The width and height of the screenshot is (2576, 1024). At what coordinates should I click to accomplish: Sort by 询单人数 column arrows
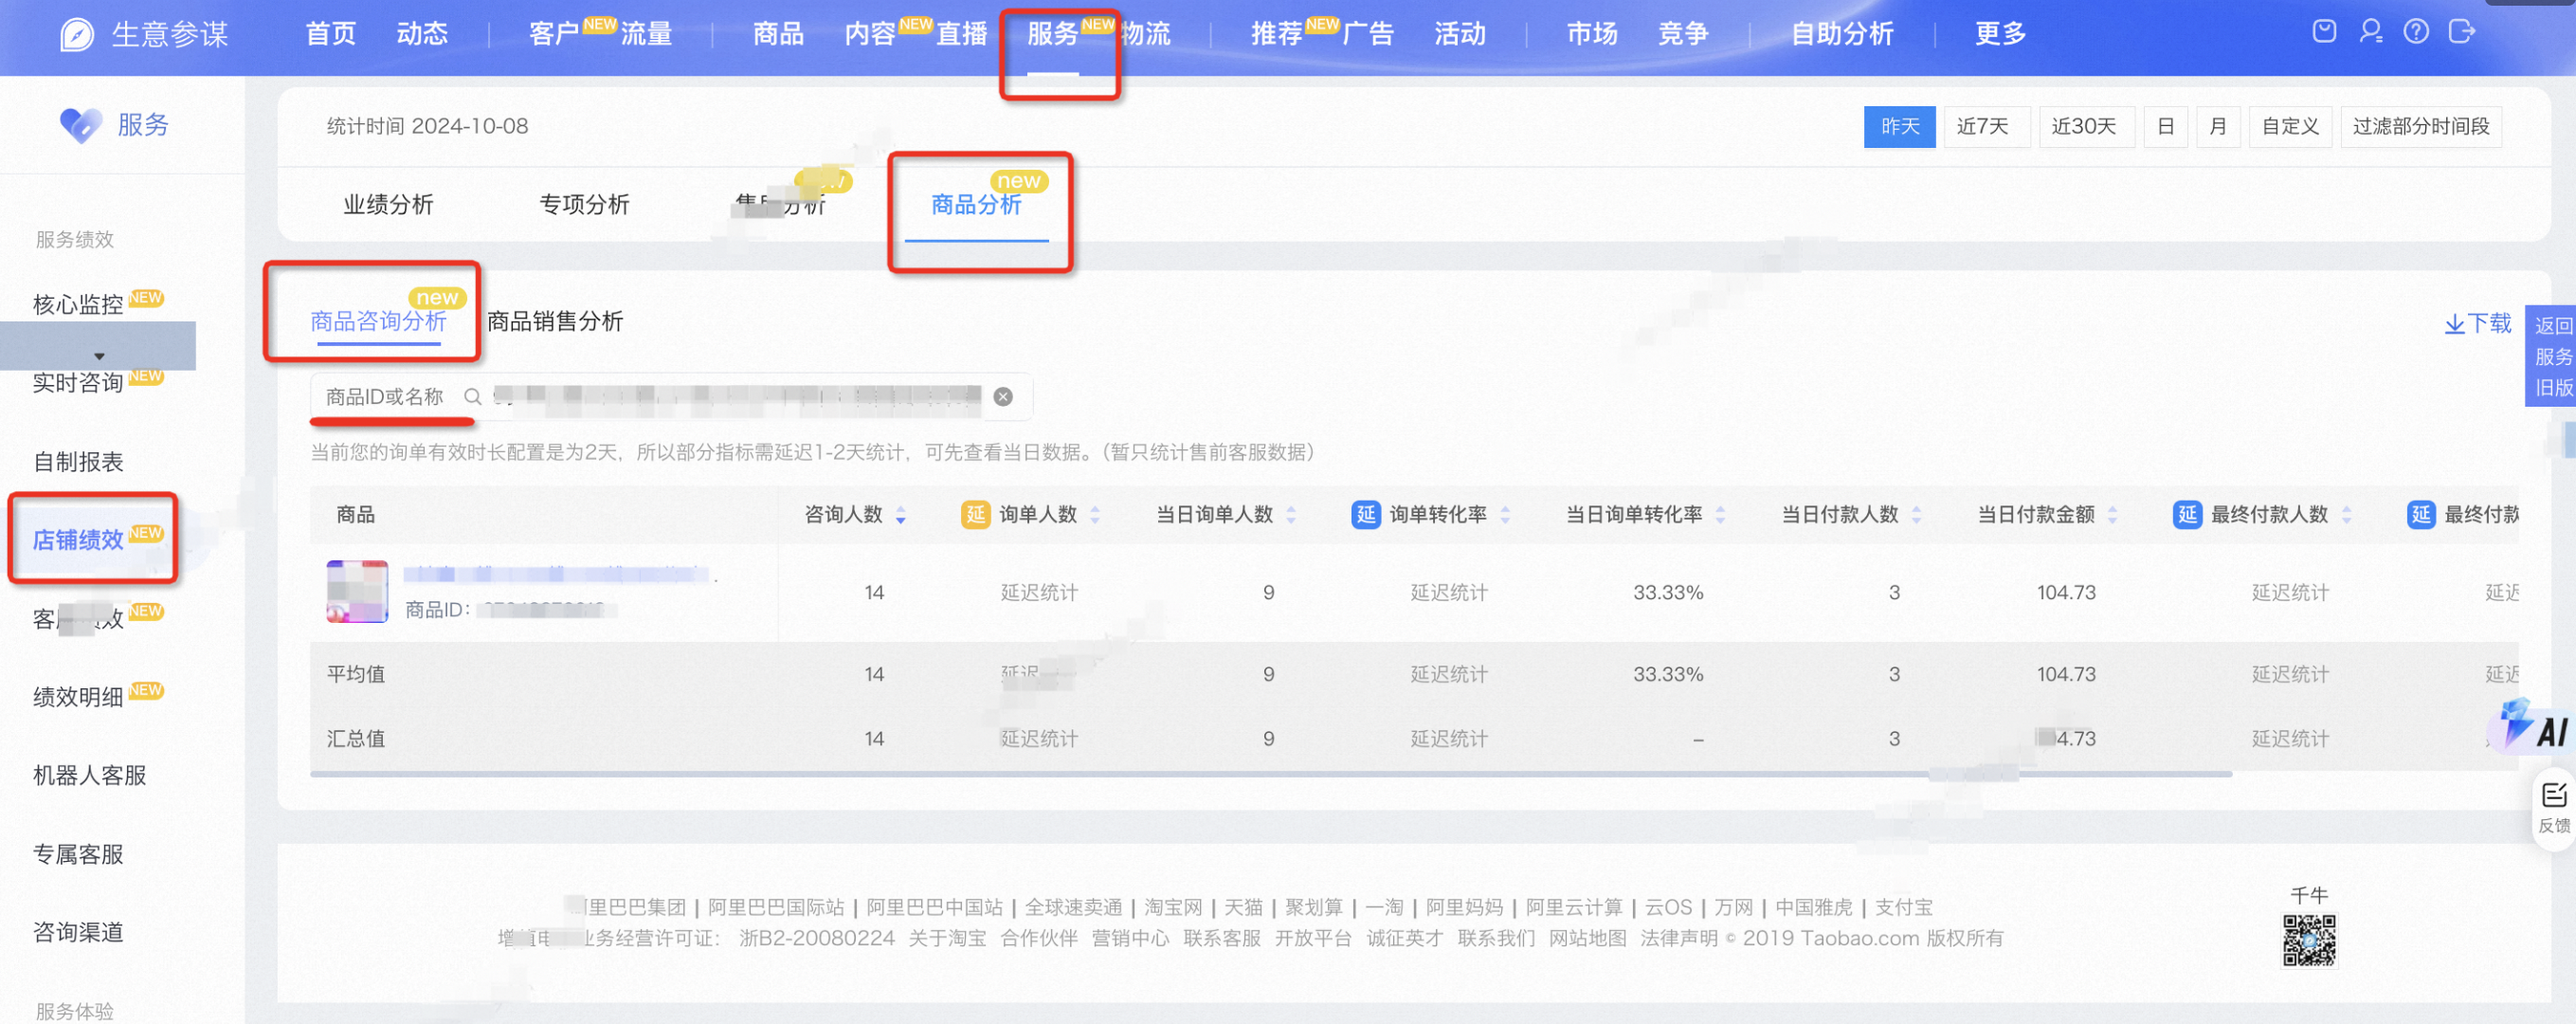[1095, 515]
